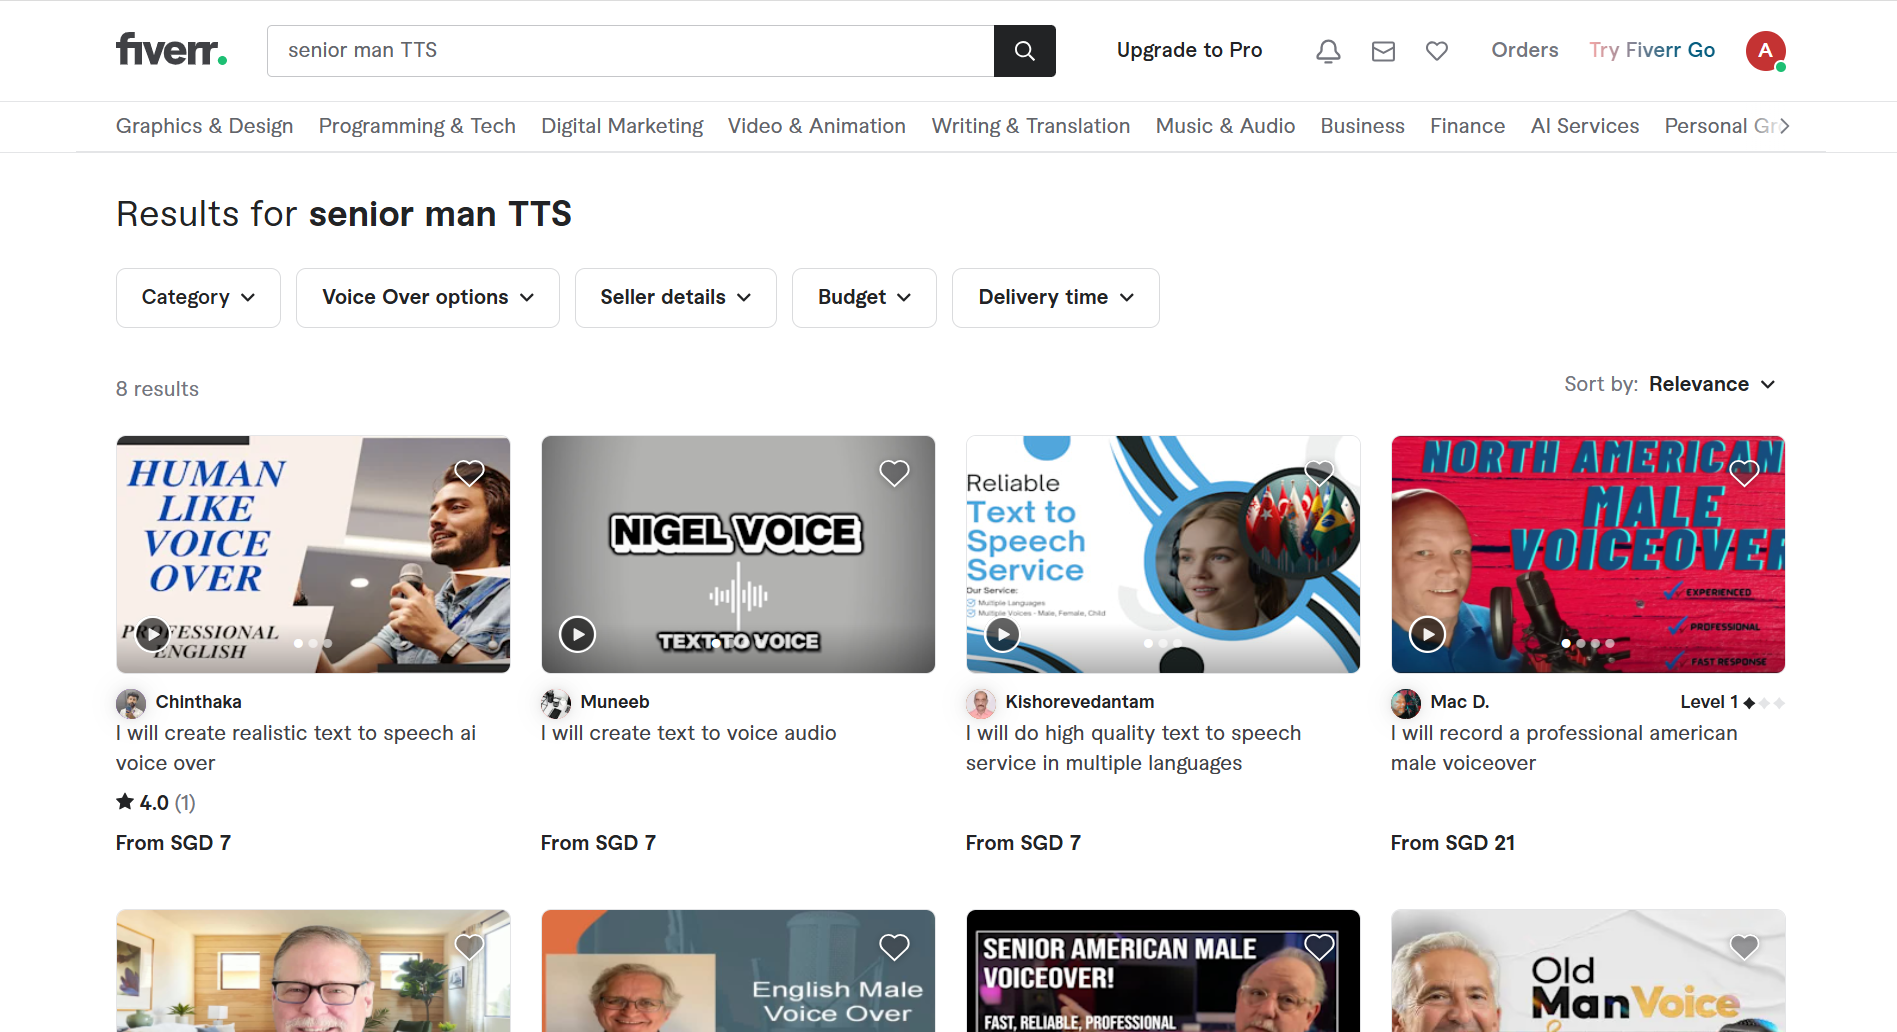Open the Finance category
Image resolution: width=1897 pixels, height=1032 pixels.
pos(1467,126)
